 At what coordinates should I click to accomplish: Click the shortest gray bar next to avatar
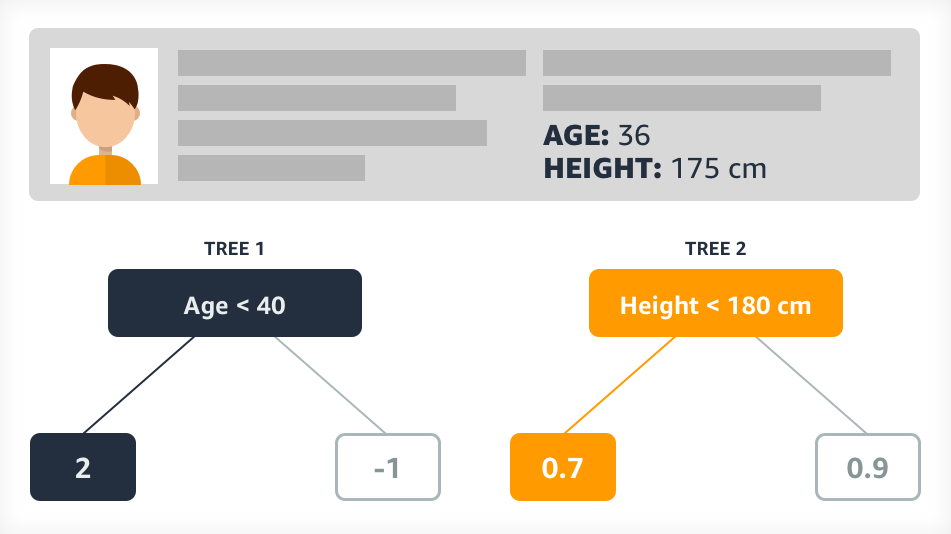271,168
